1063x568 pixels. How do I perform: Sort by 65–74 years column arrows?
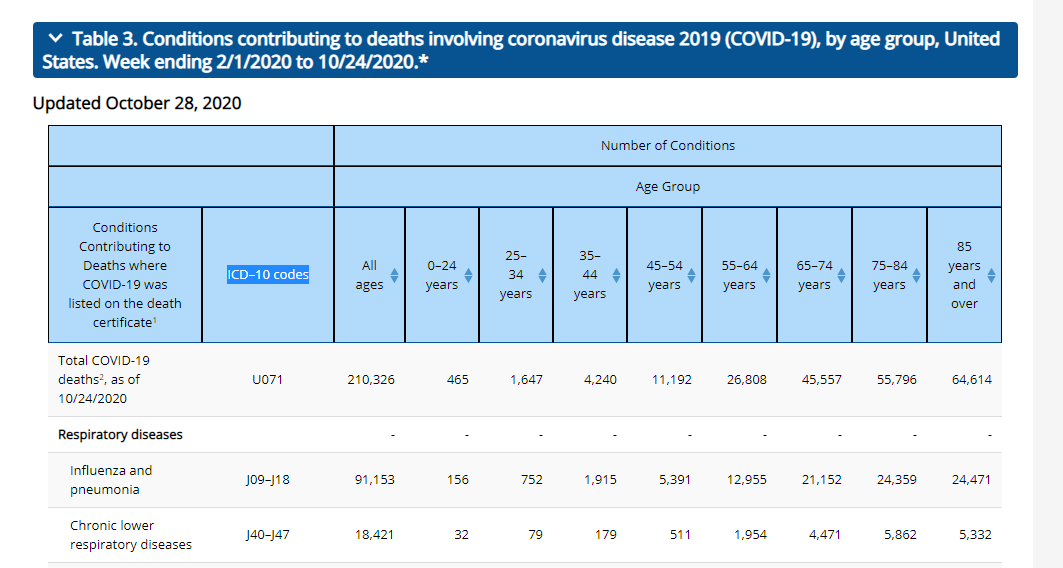(841, 275)
